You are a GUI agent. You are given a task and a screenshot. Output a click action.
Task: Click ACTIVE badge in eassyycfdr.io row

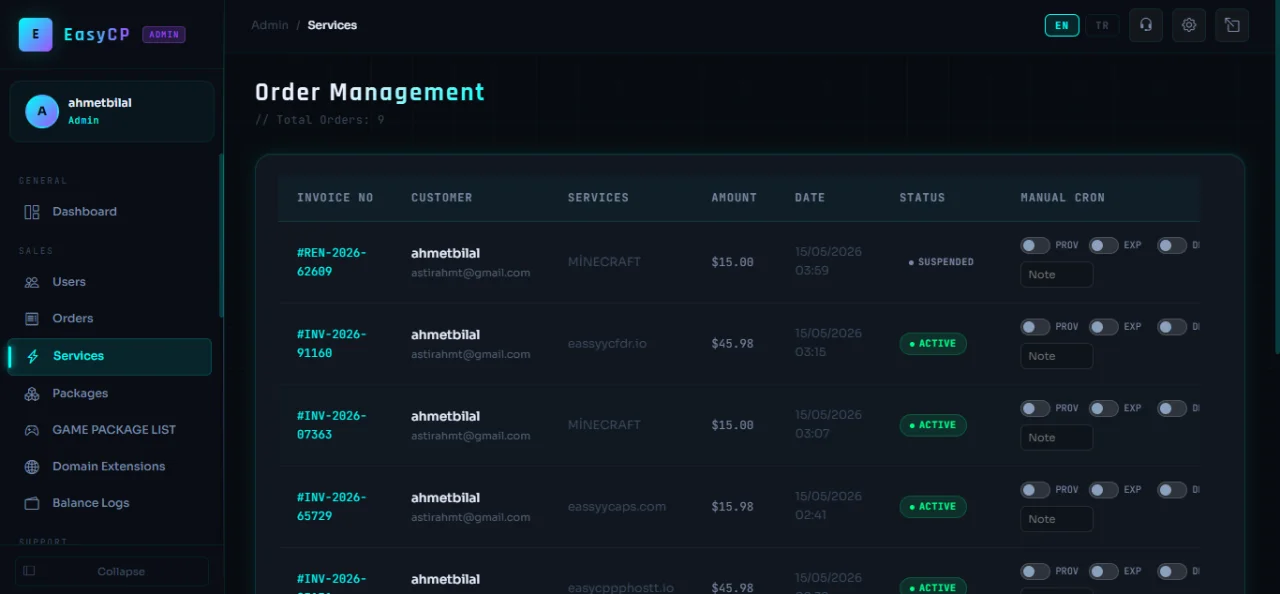click(x=933, y=344)
